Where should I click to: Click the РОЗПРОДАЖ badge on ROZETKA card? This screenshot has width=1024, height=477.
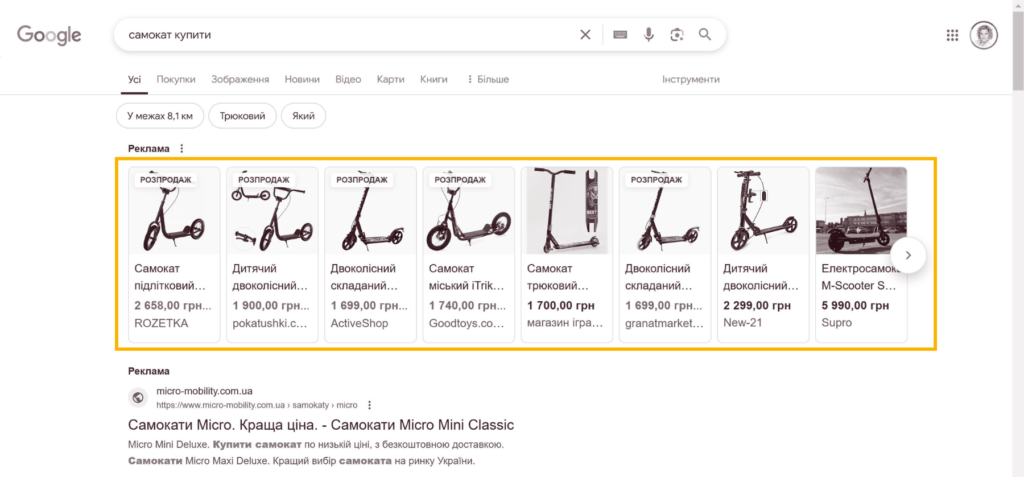point(166,180)
